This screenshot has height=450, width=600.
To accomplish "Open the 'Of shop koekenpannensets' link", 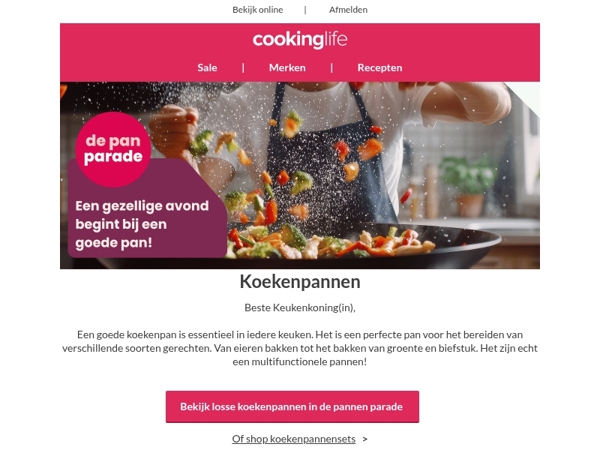I will [x=293, y=439].
